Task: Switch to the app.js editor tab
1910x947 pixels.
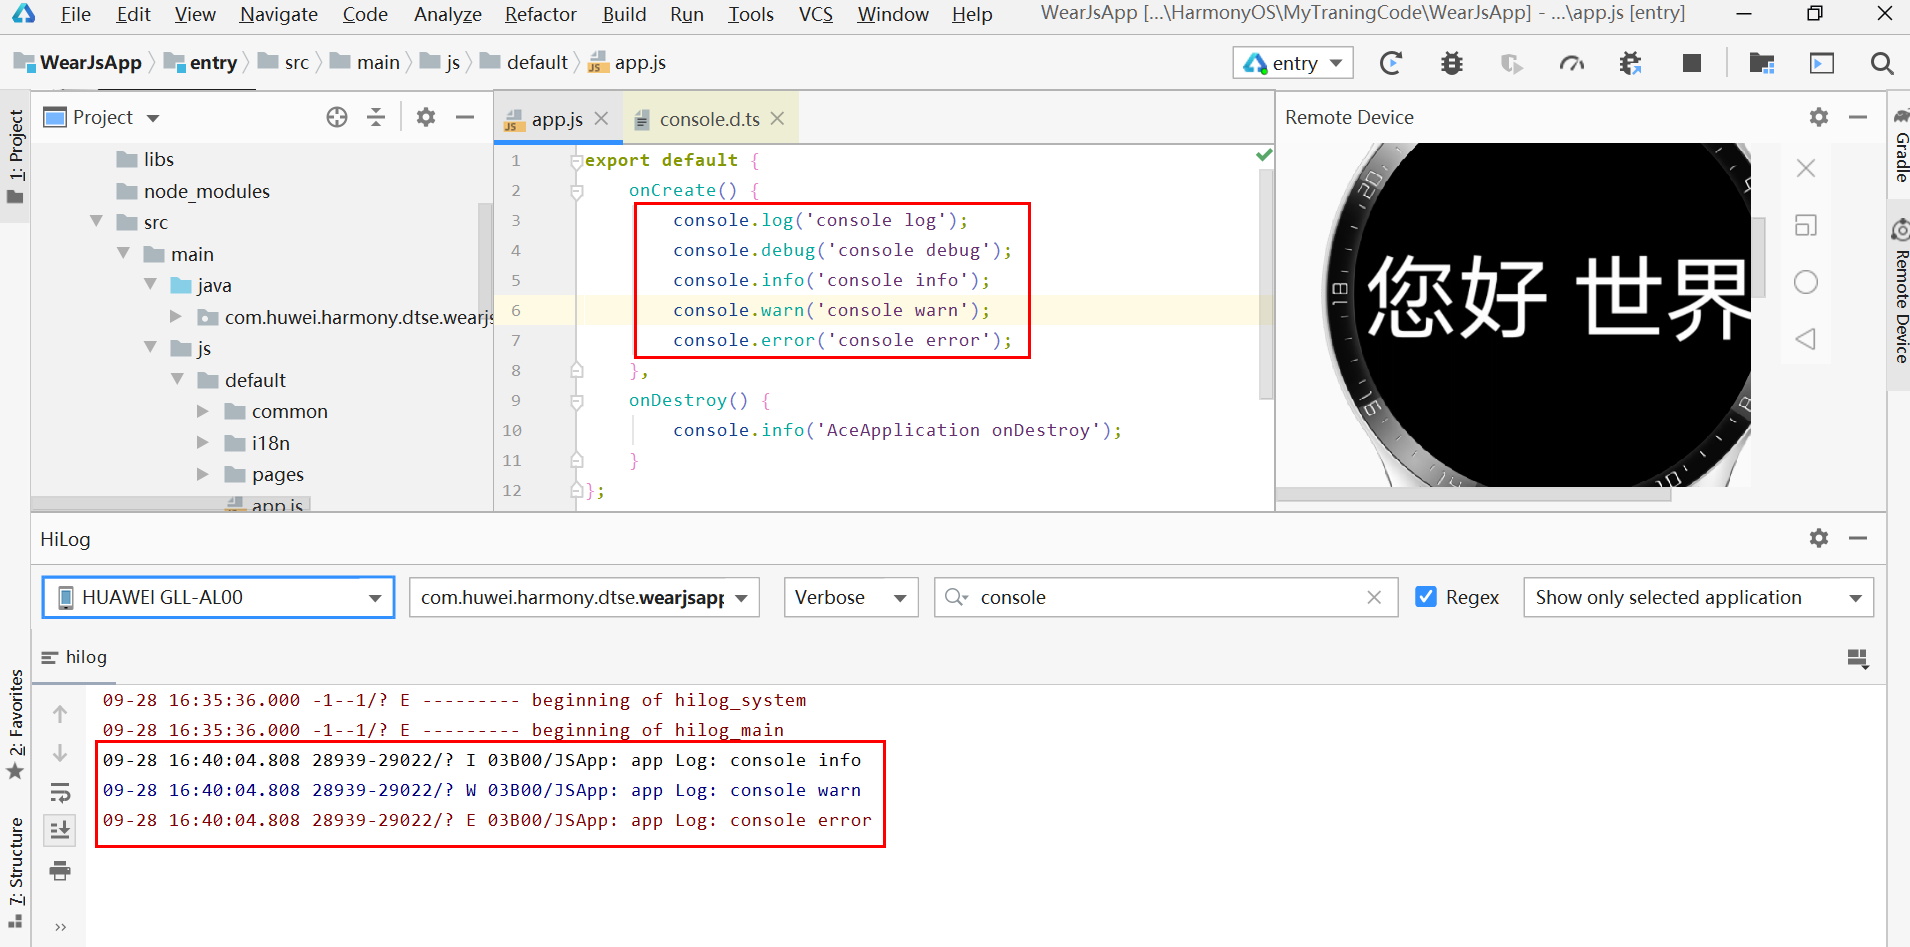Action: 556,119
